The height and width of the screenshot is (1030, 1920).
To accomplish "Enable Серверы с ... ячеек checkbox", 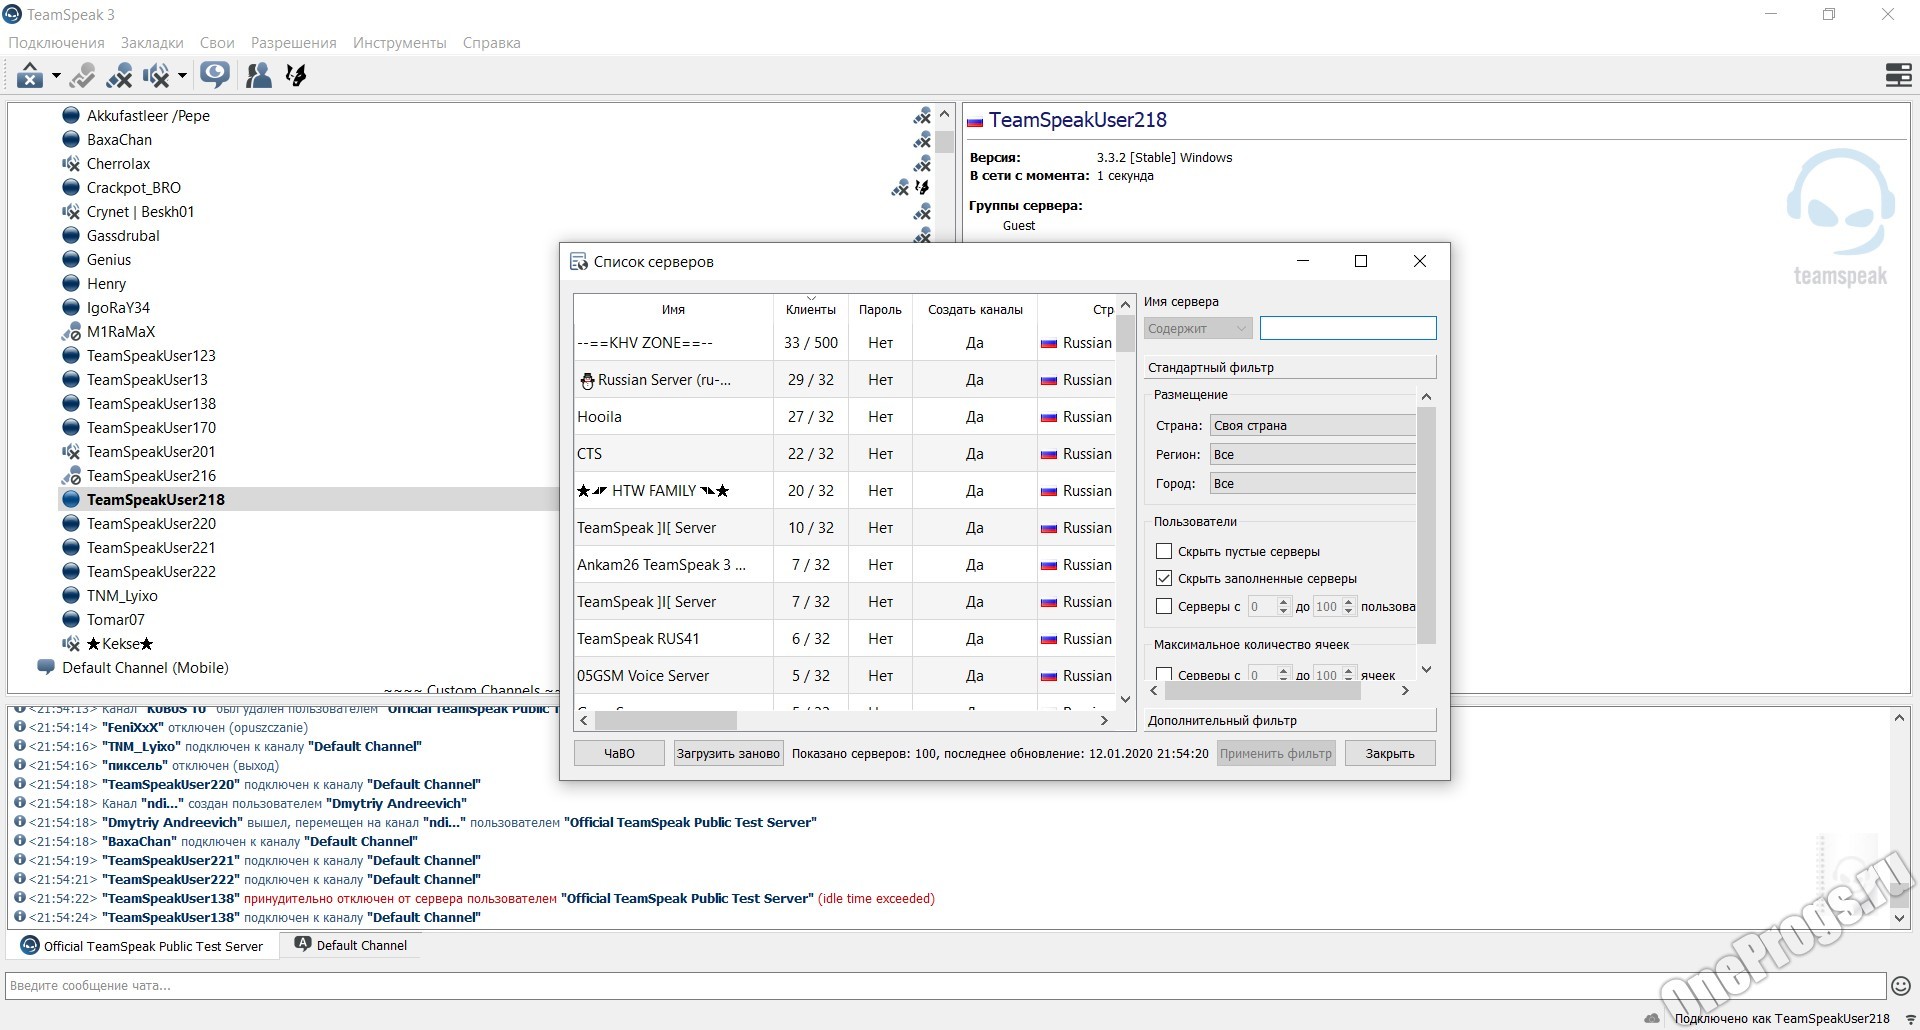I will click(1164, 675).
